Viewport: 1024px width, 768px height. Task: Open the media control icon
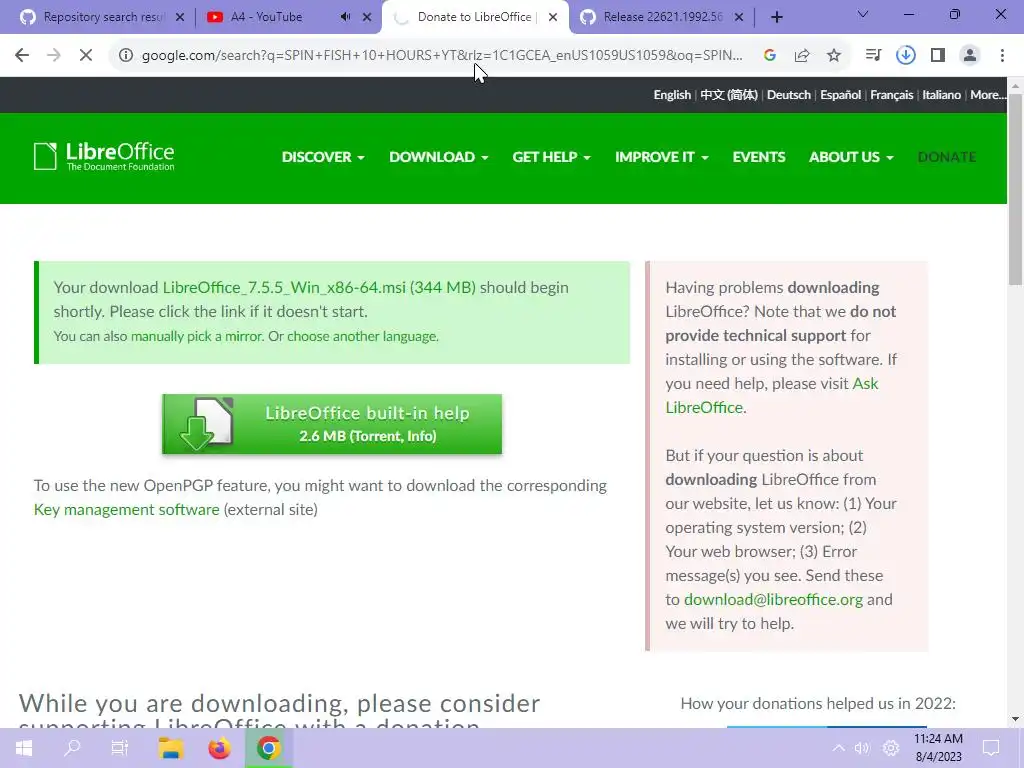click(873, 56)
